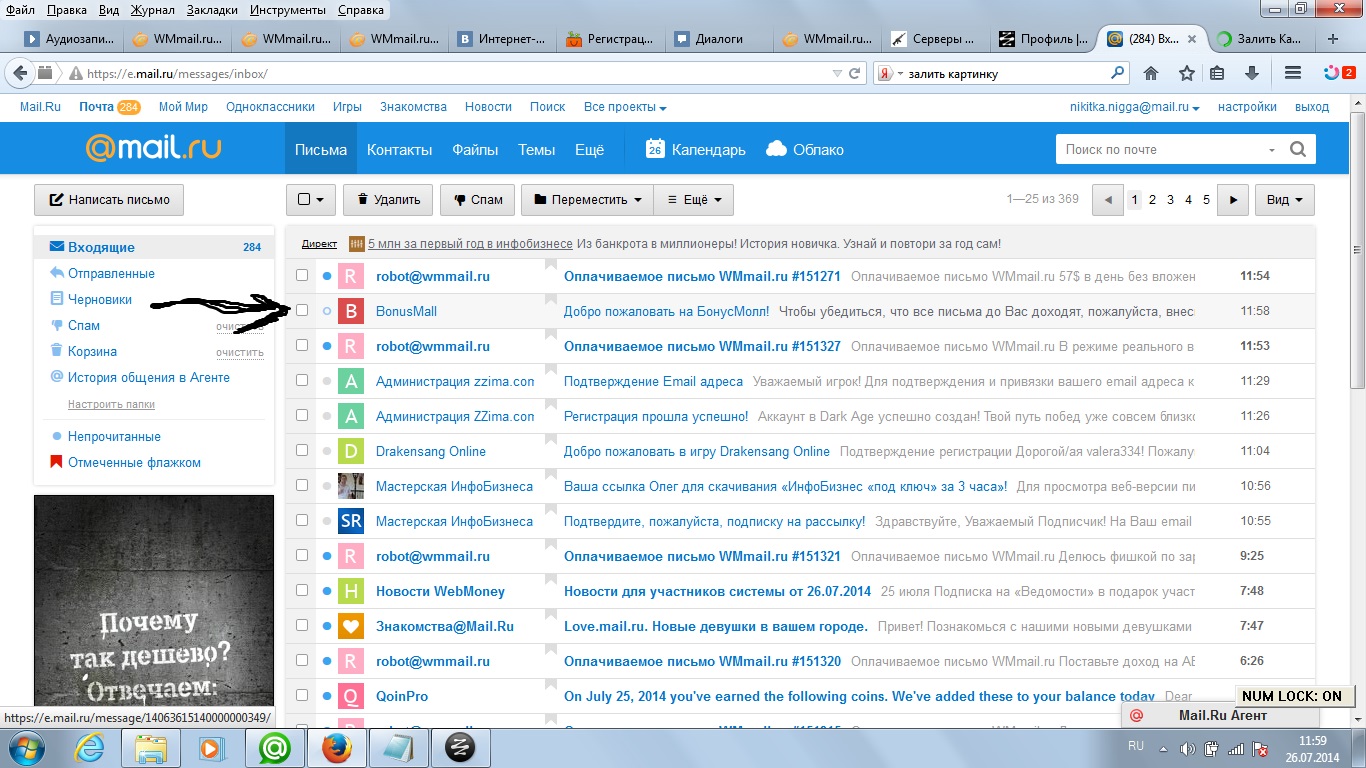Click the browser back arrow
The height and width of the screenshot is (768, 1366).
tap(18, 73)
